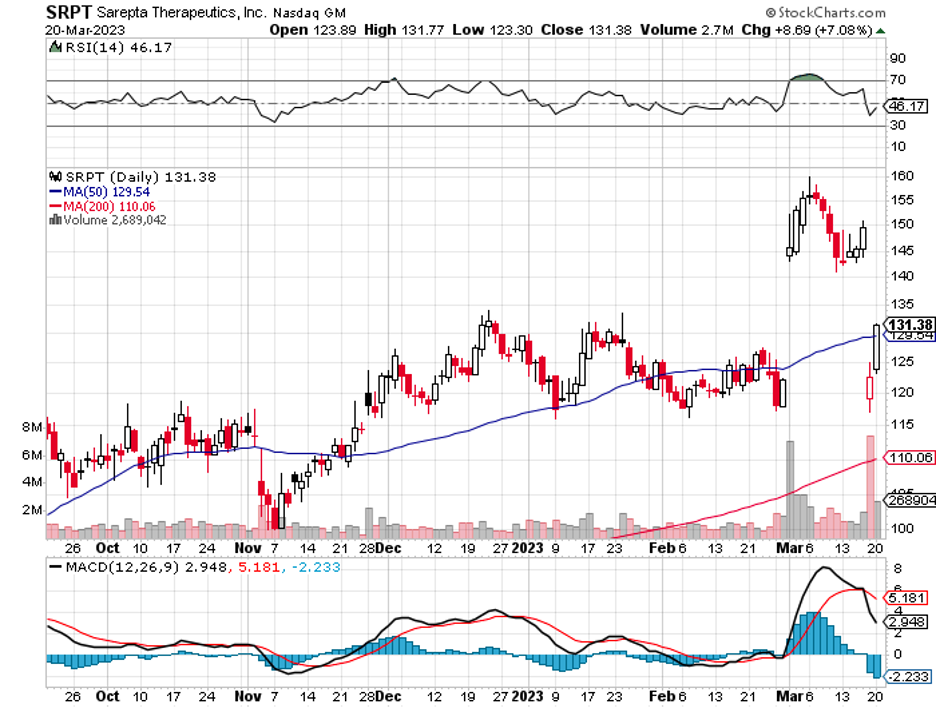Click the 2.948 tag on the MACD right axis
936x708 pixels.
coord(907,622)
